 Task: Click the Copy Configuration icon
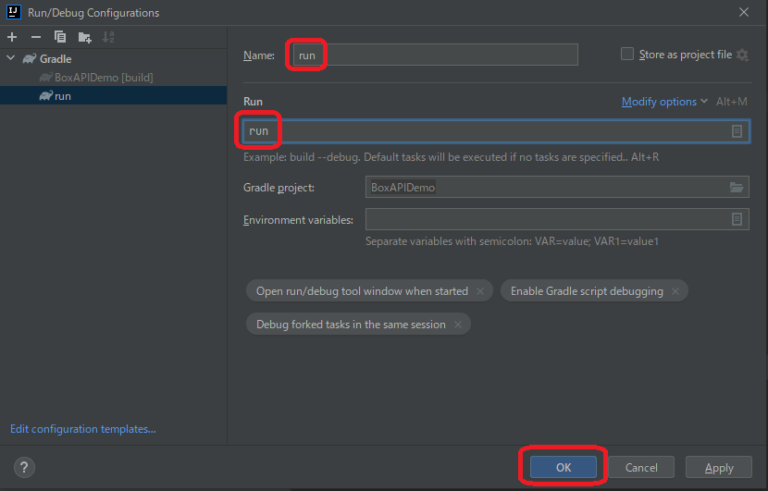point(60,37)
